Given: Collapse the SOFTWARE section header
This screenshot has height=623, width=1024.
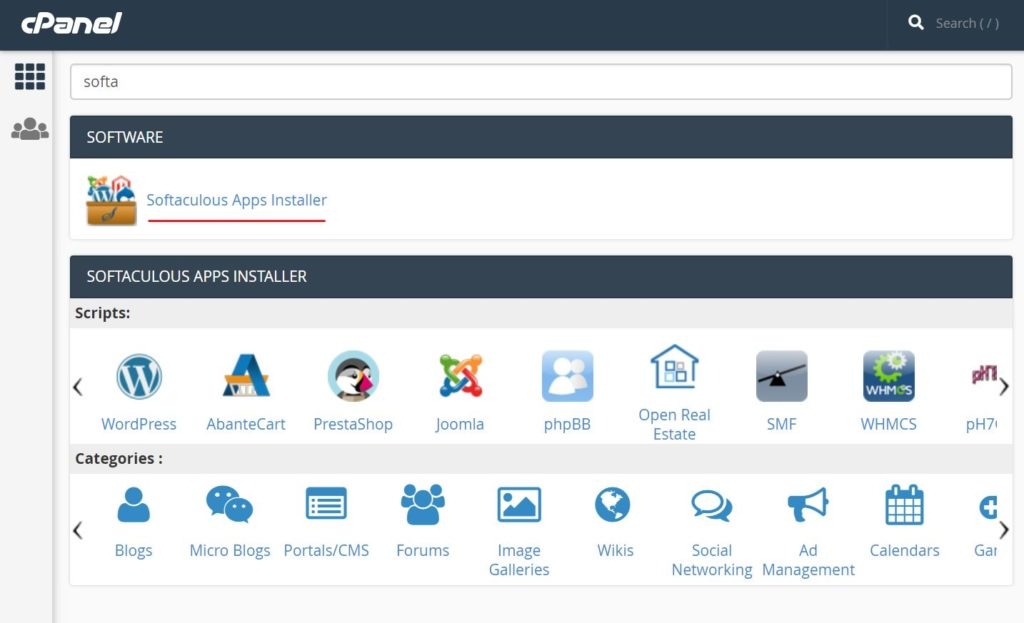Looking at the screenshot, I should tap(541, 137).
